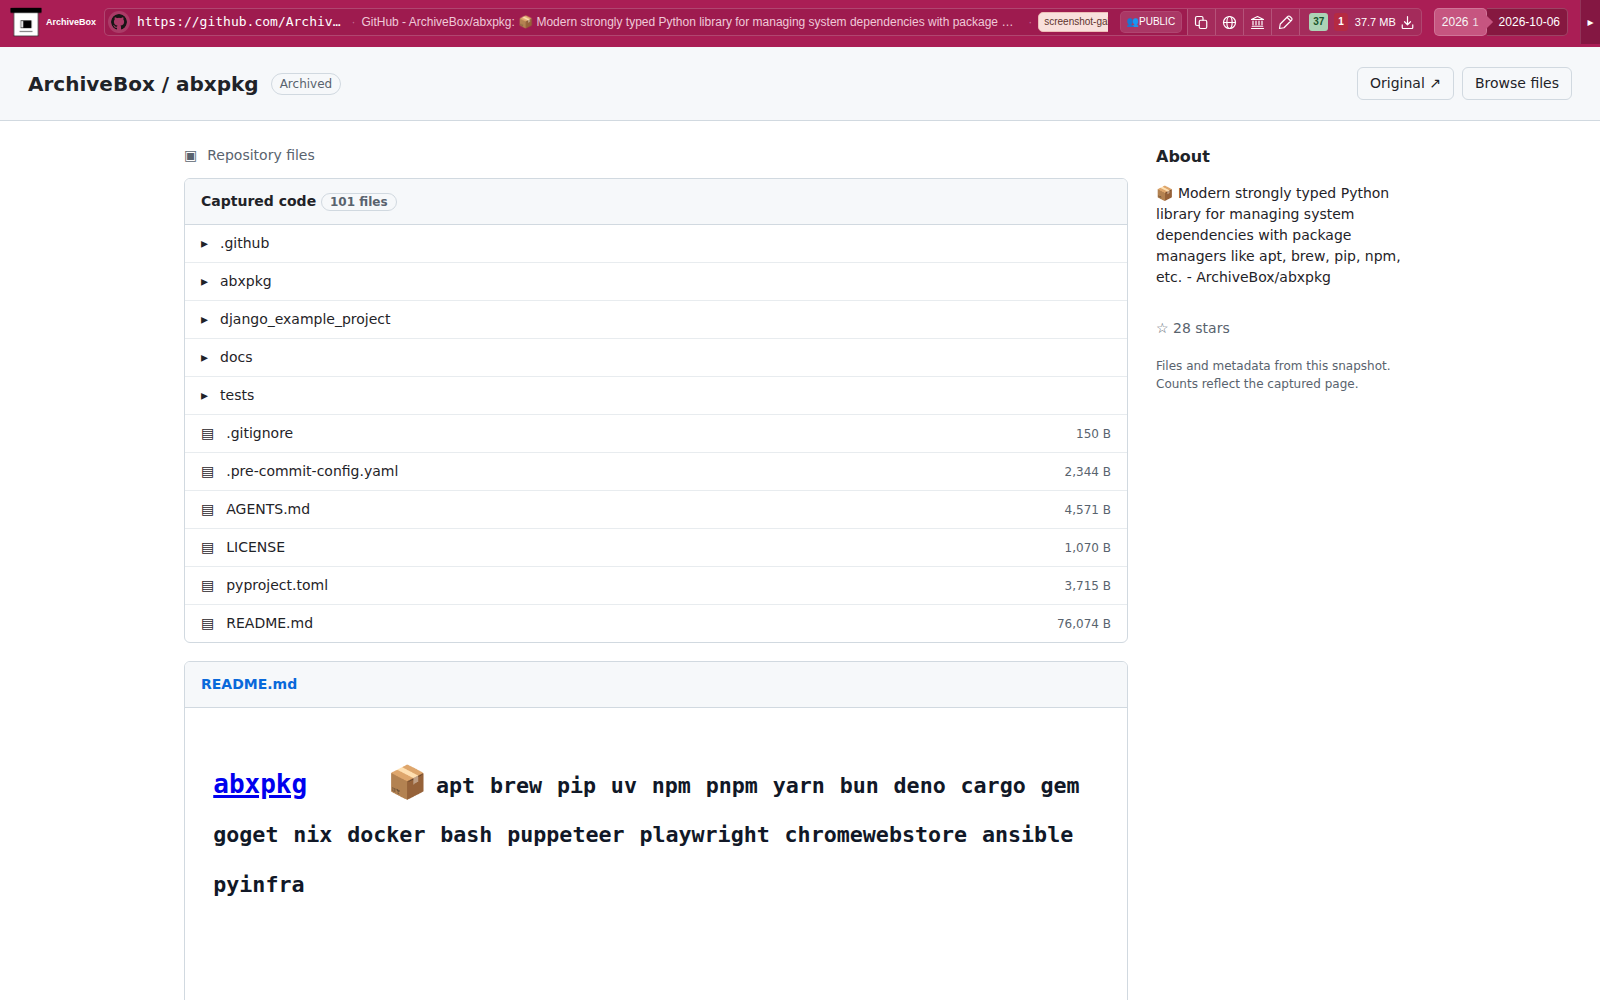Click the pencil edit icon in the top bar

pyautogui.click(x=1286, y=22)
